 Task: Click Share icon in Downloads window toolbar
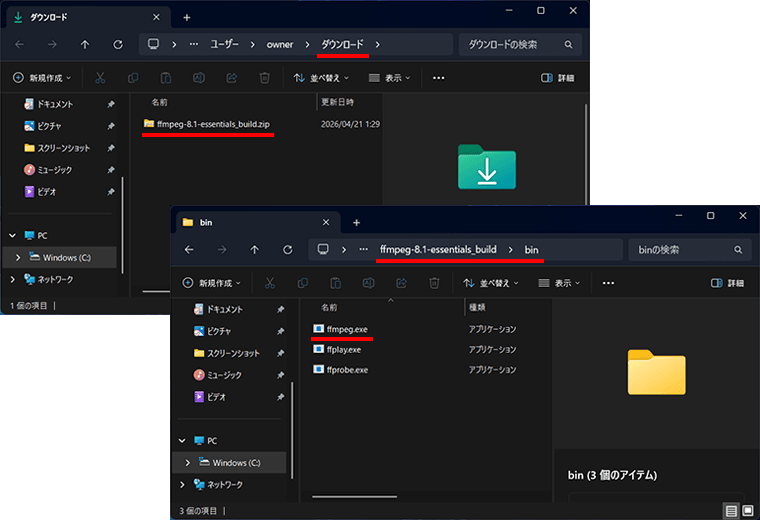232,78
